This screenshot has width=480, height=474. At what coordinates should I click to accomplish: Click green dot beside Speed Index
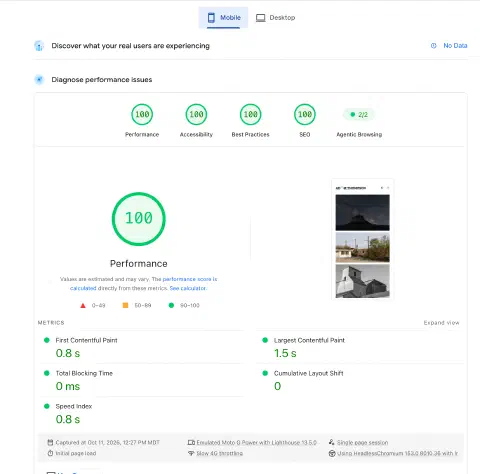47,406
